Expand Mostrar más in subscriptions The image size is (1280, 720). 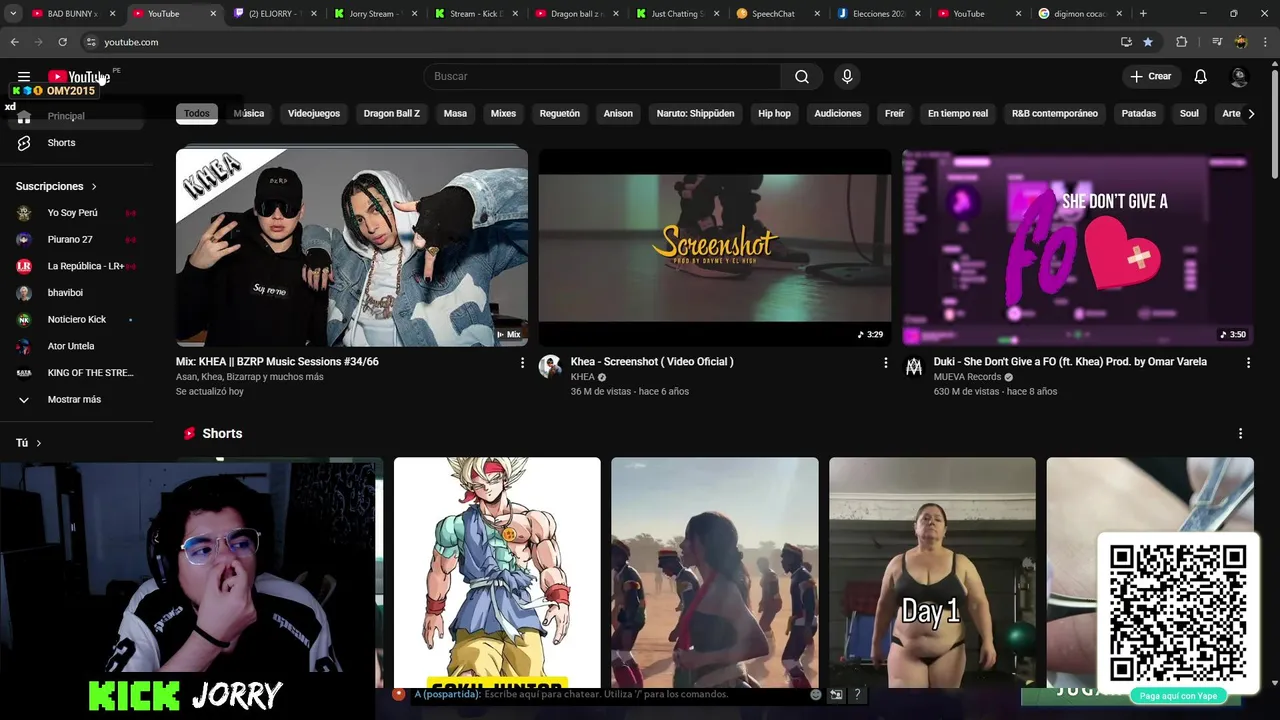click(x=74, y=400)
